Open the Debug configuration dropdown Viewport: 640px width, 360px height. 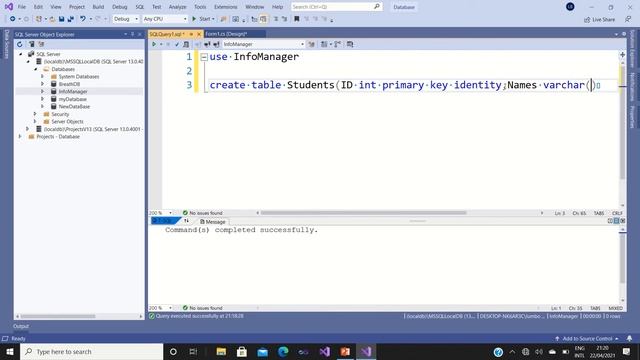click(126, 19)
